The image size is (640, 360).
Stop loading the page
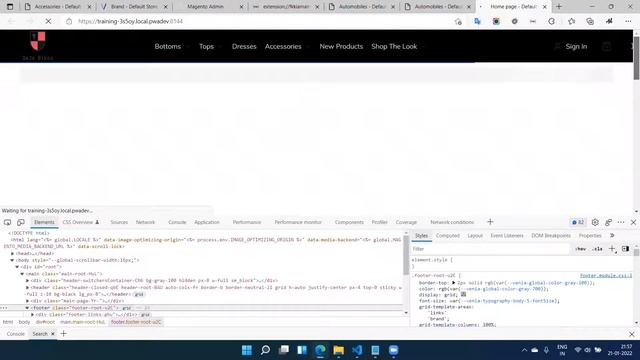(48, 21)
